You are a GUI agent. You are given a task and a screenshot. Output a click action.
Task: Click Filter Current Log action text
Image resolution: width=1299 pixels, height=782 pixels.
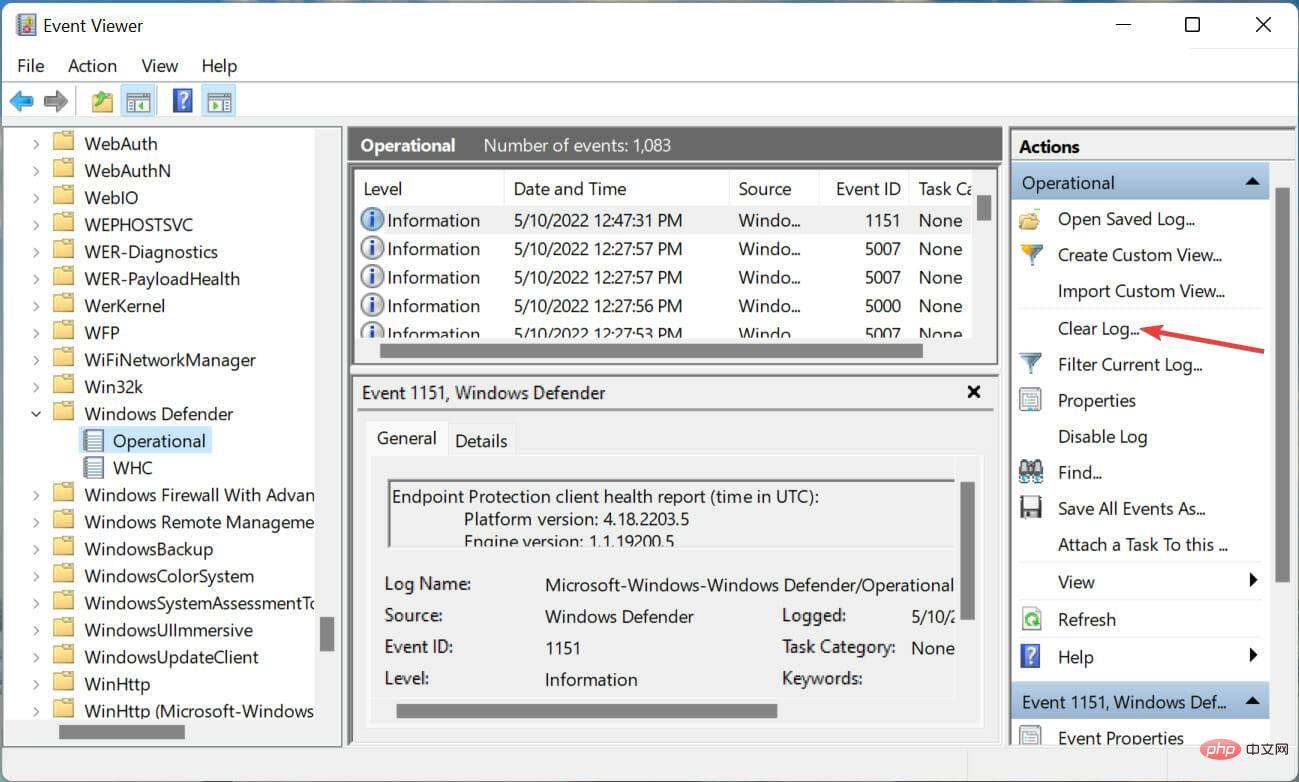point(1130,364)
